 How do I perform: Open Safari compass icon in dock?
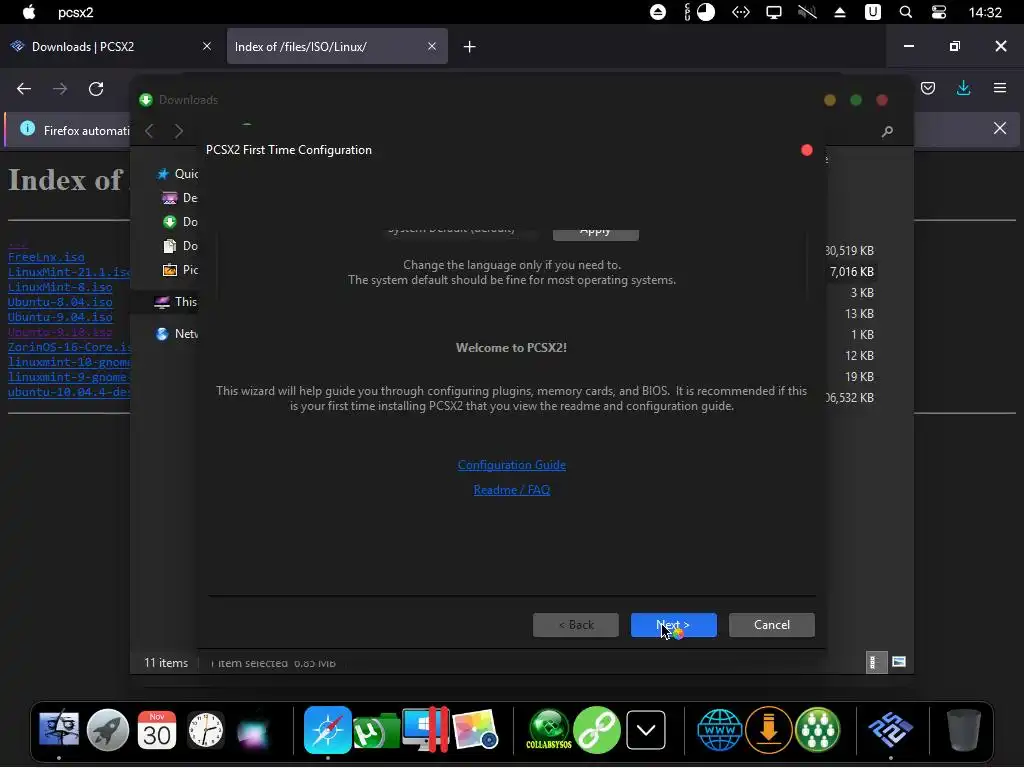pos(327,729)
